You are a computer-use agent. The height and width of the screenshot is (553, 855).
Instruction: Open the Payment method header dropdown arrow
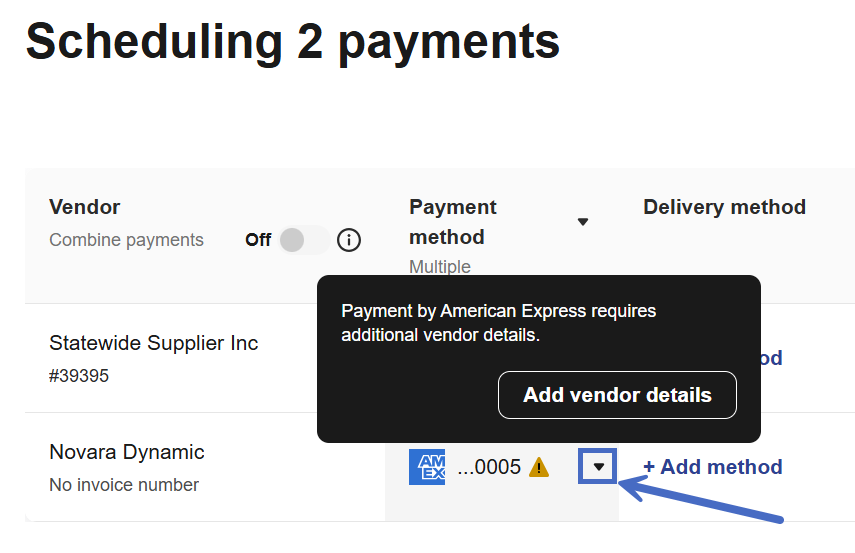(x=583, y=222)
